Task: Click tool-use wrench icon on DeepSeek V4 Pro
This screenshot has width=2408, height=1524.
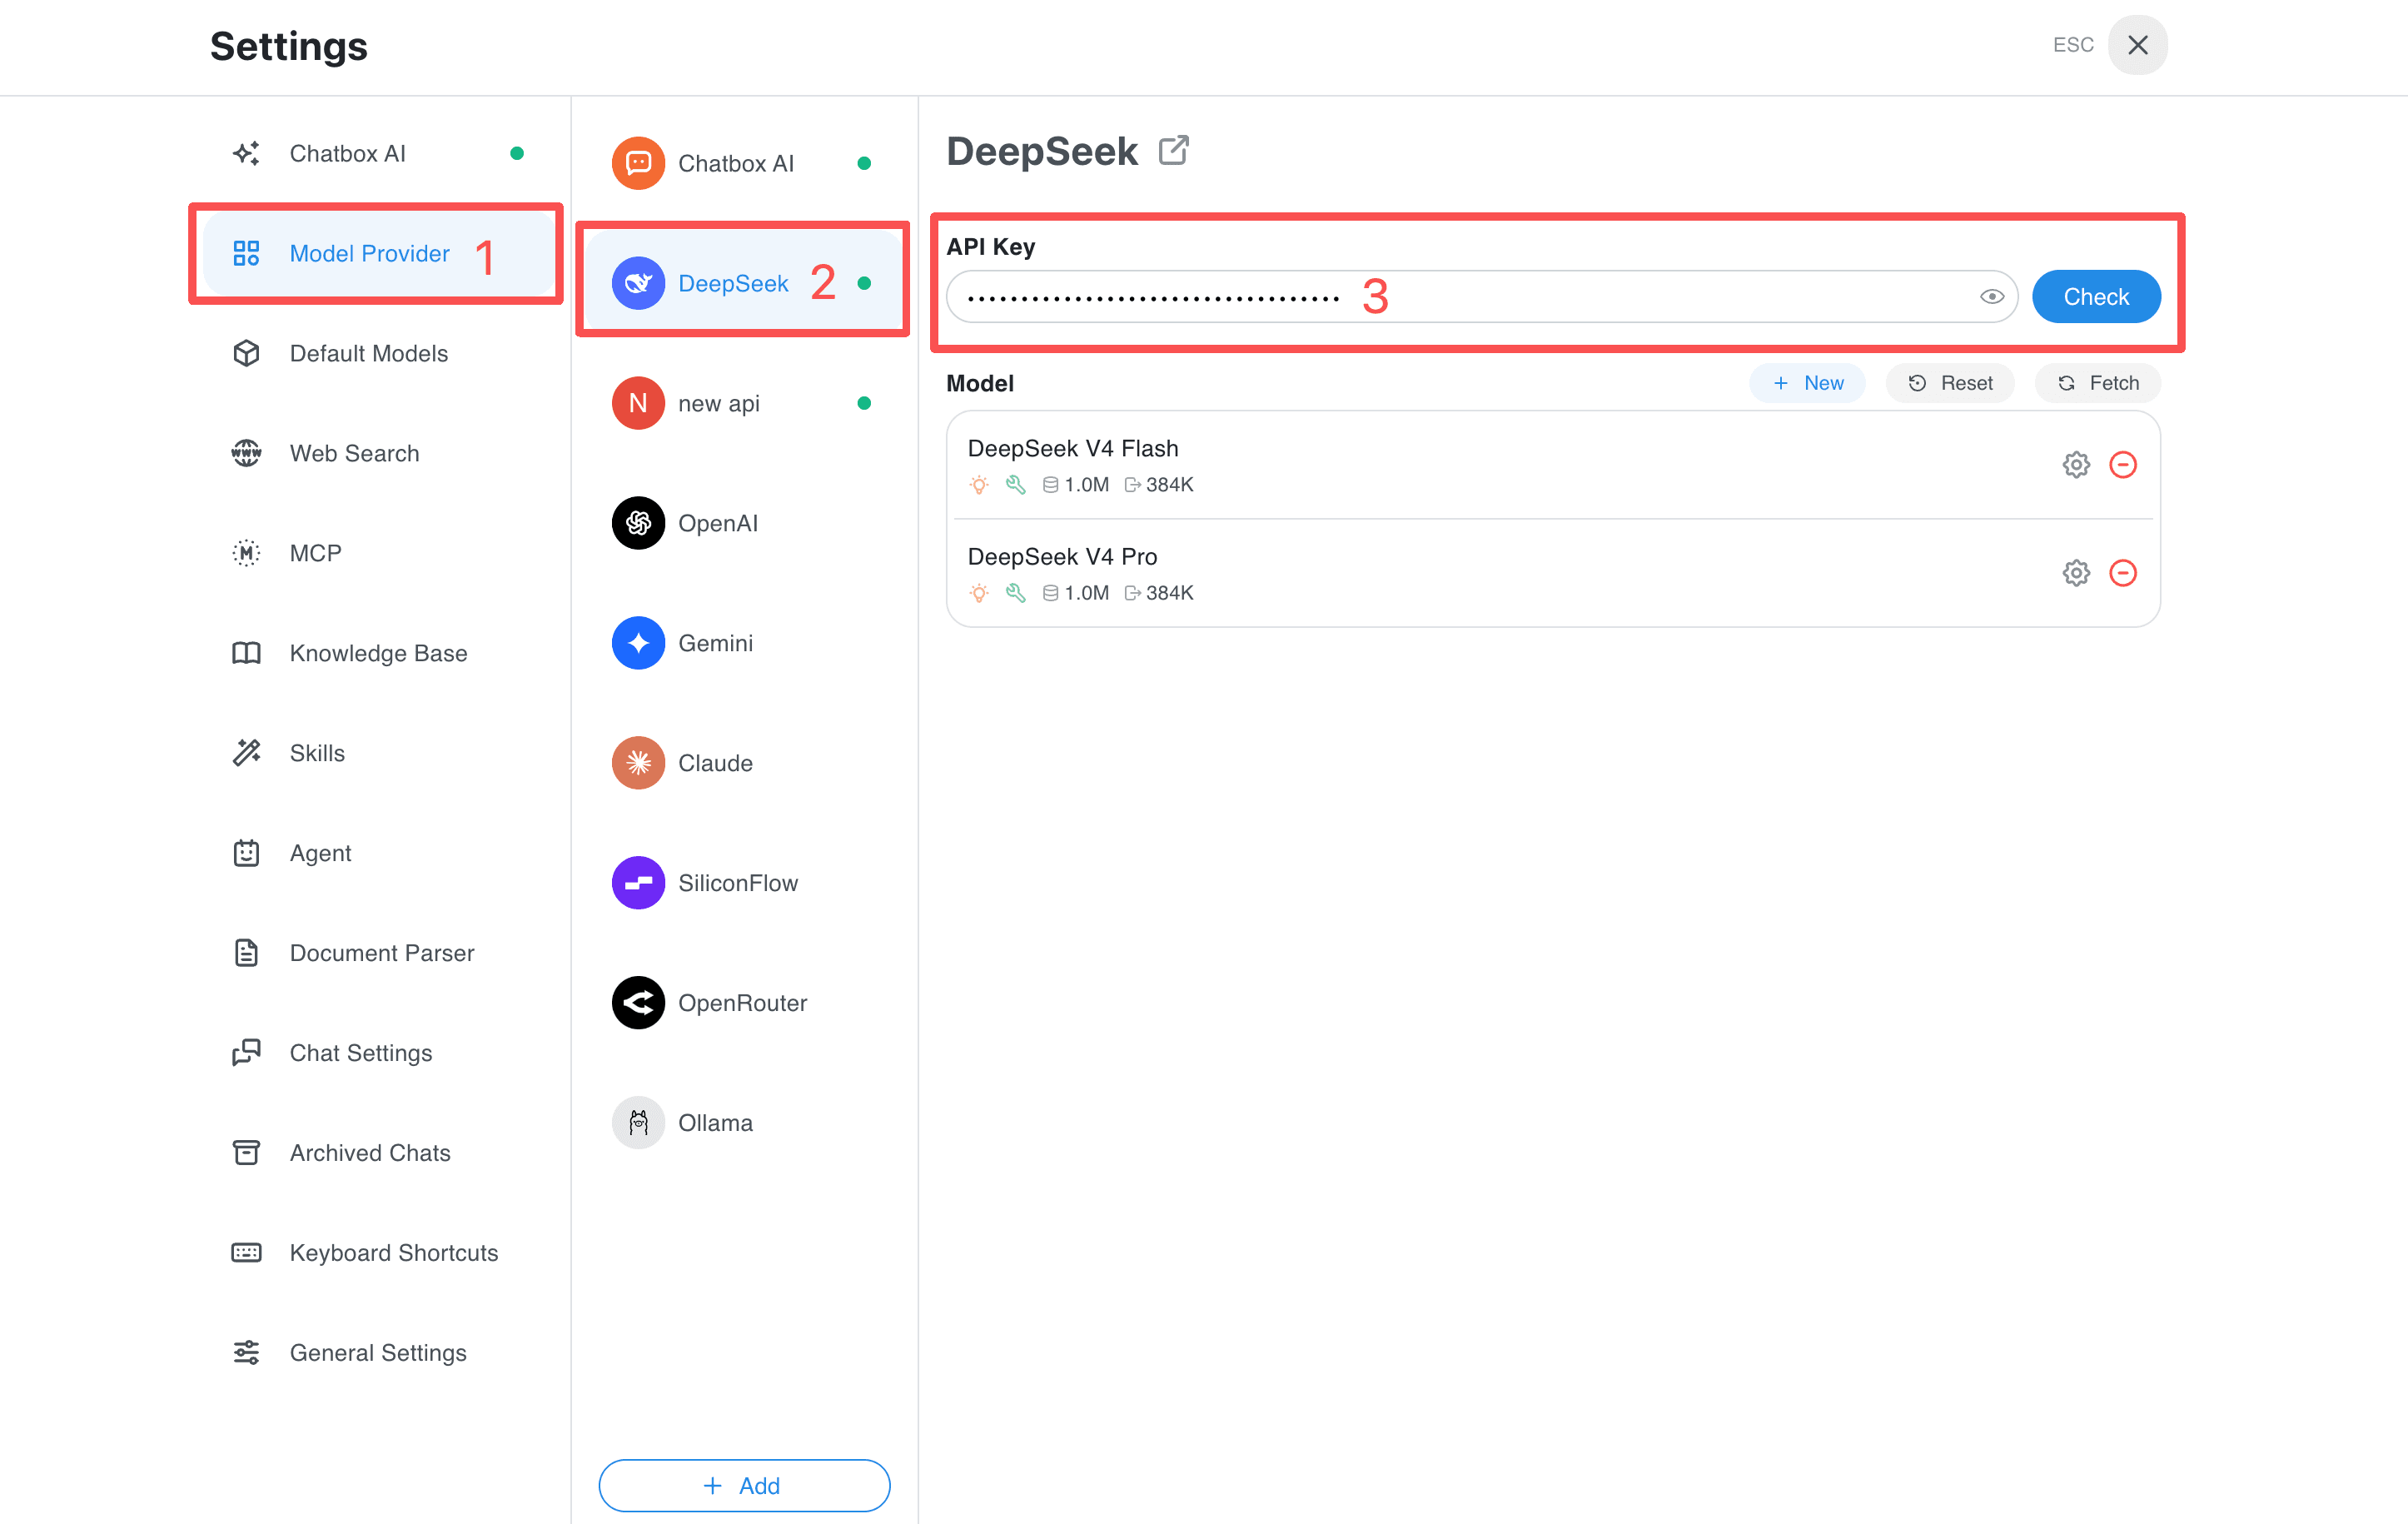Action: [1015, 593]
